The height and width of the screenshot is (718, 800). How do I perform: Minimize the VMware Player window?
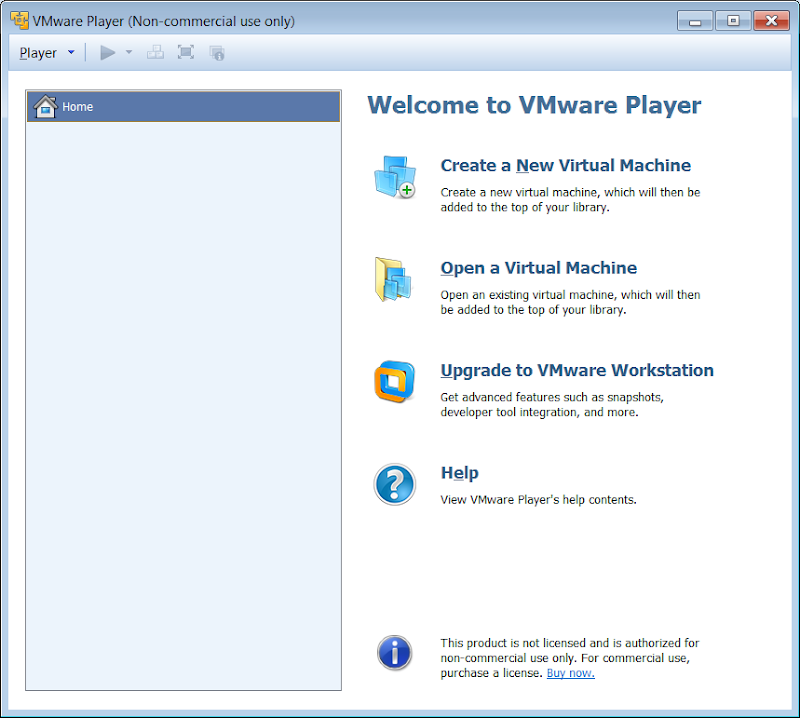click(695, 21)
